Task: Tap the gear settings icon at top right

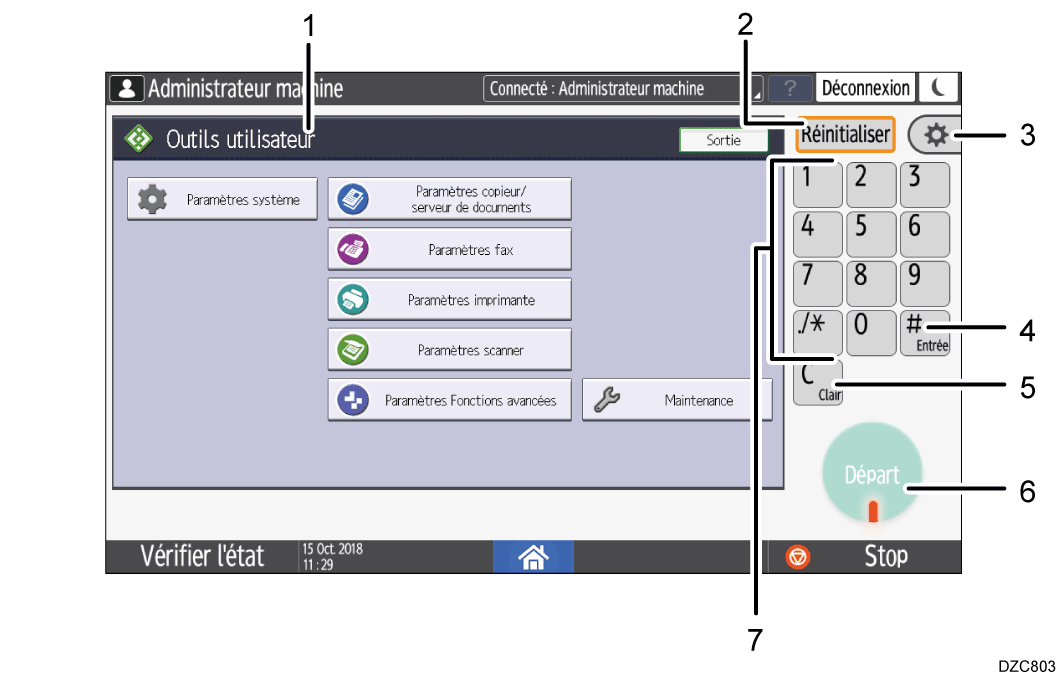Action: pos(936,135)
